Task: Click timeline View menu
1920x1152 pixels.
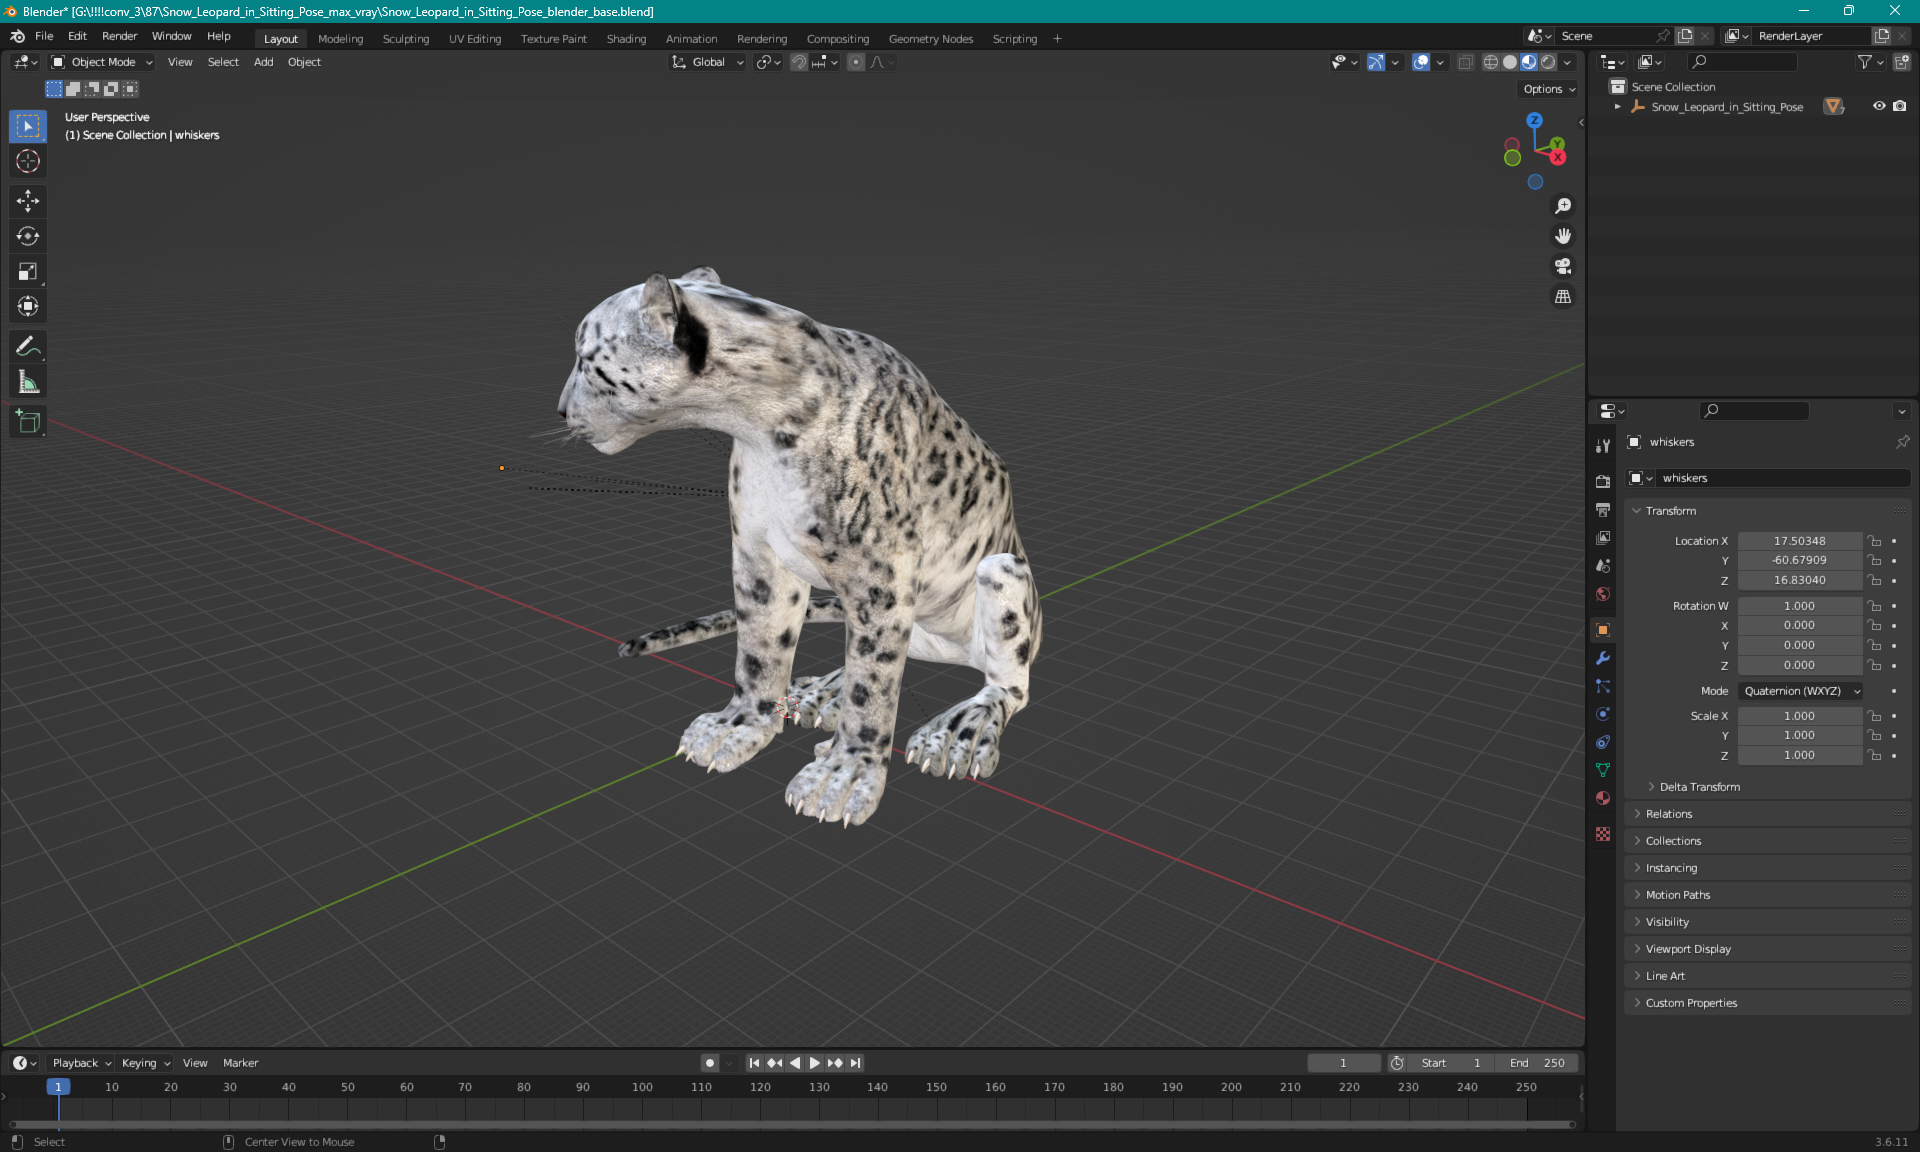Action: pos(195,1063)
